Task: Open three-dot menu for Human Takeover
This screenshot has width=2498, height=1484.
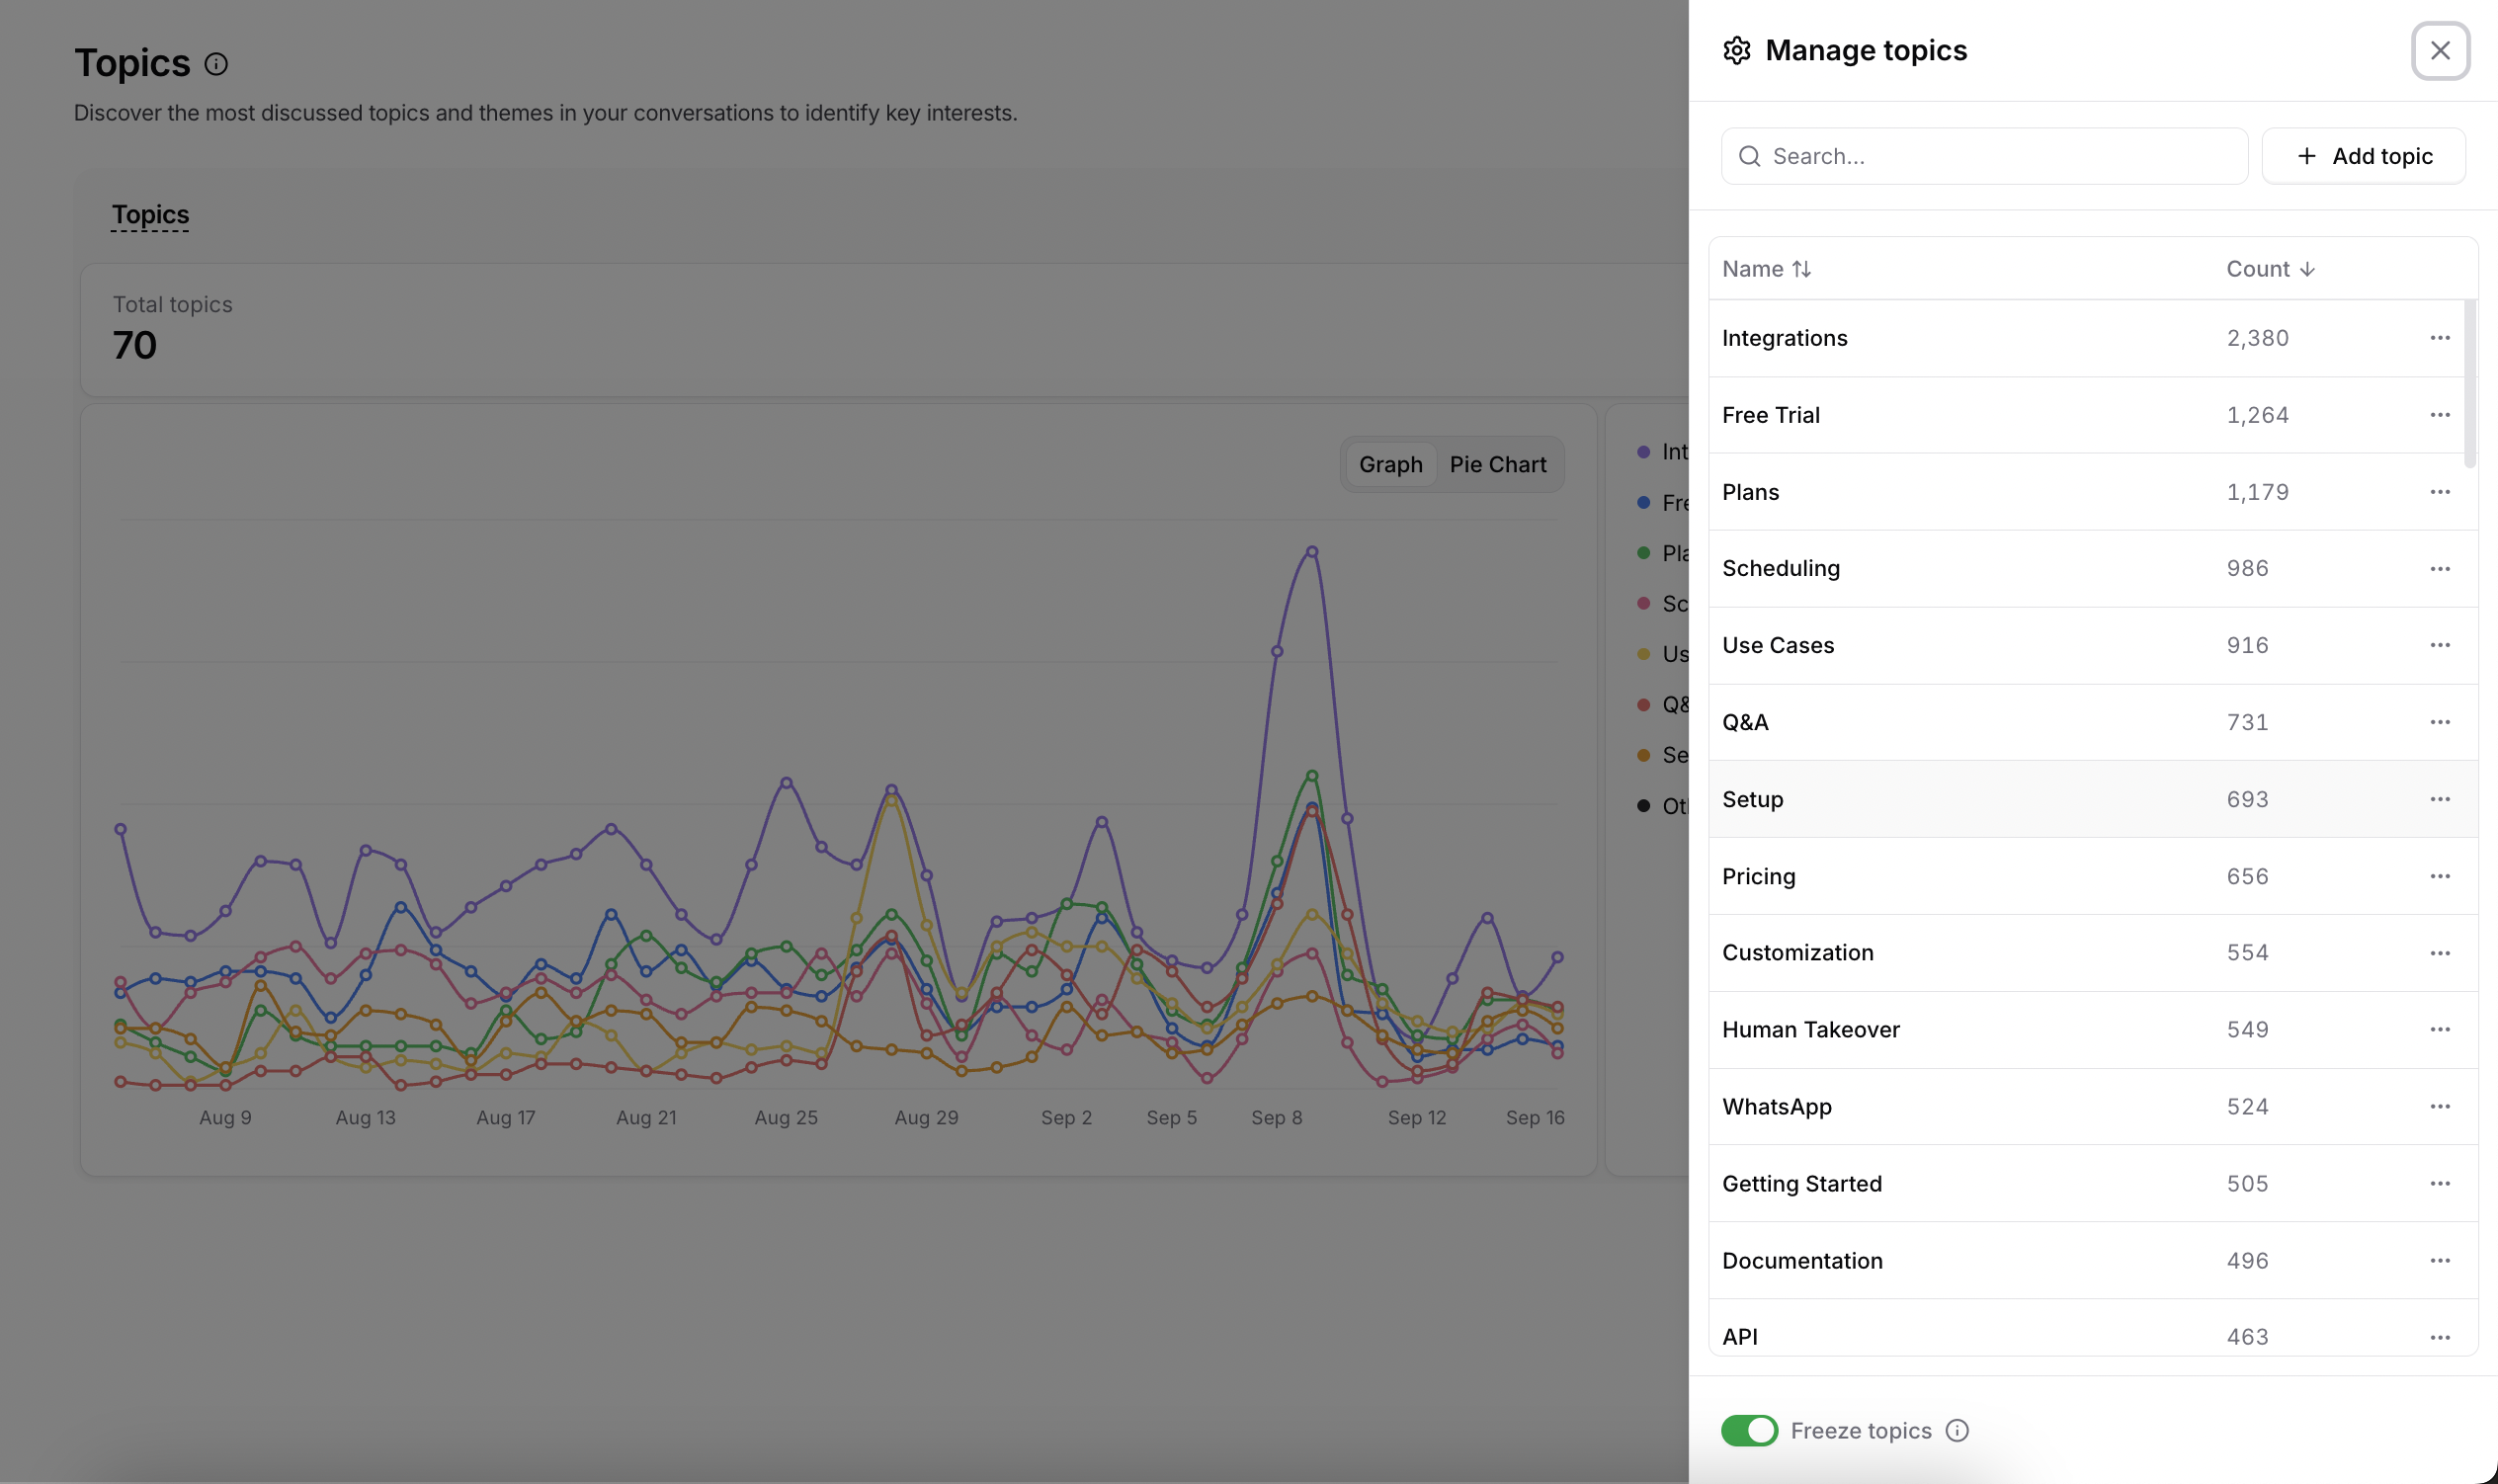Action: (x=2439, y=1029)
